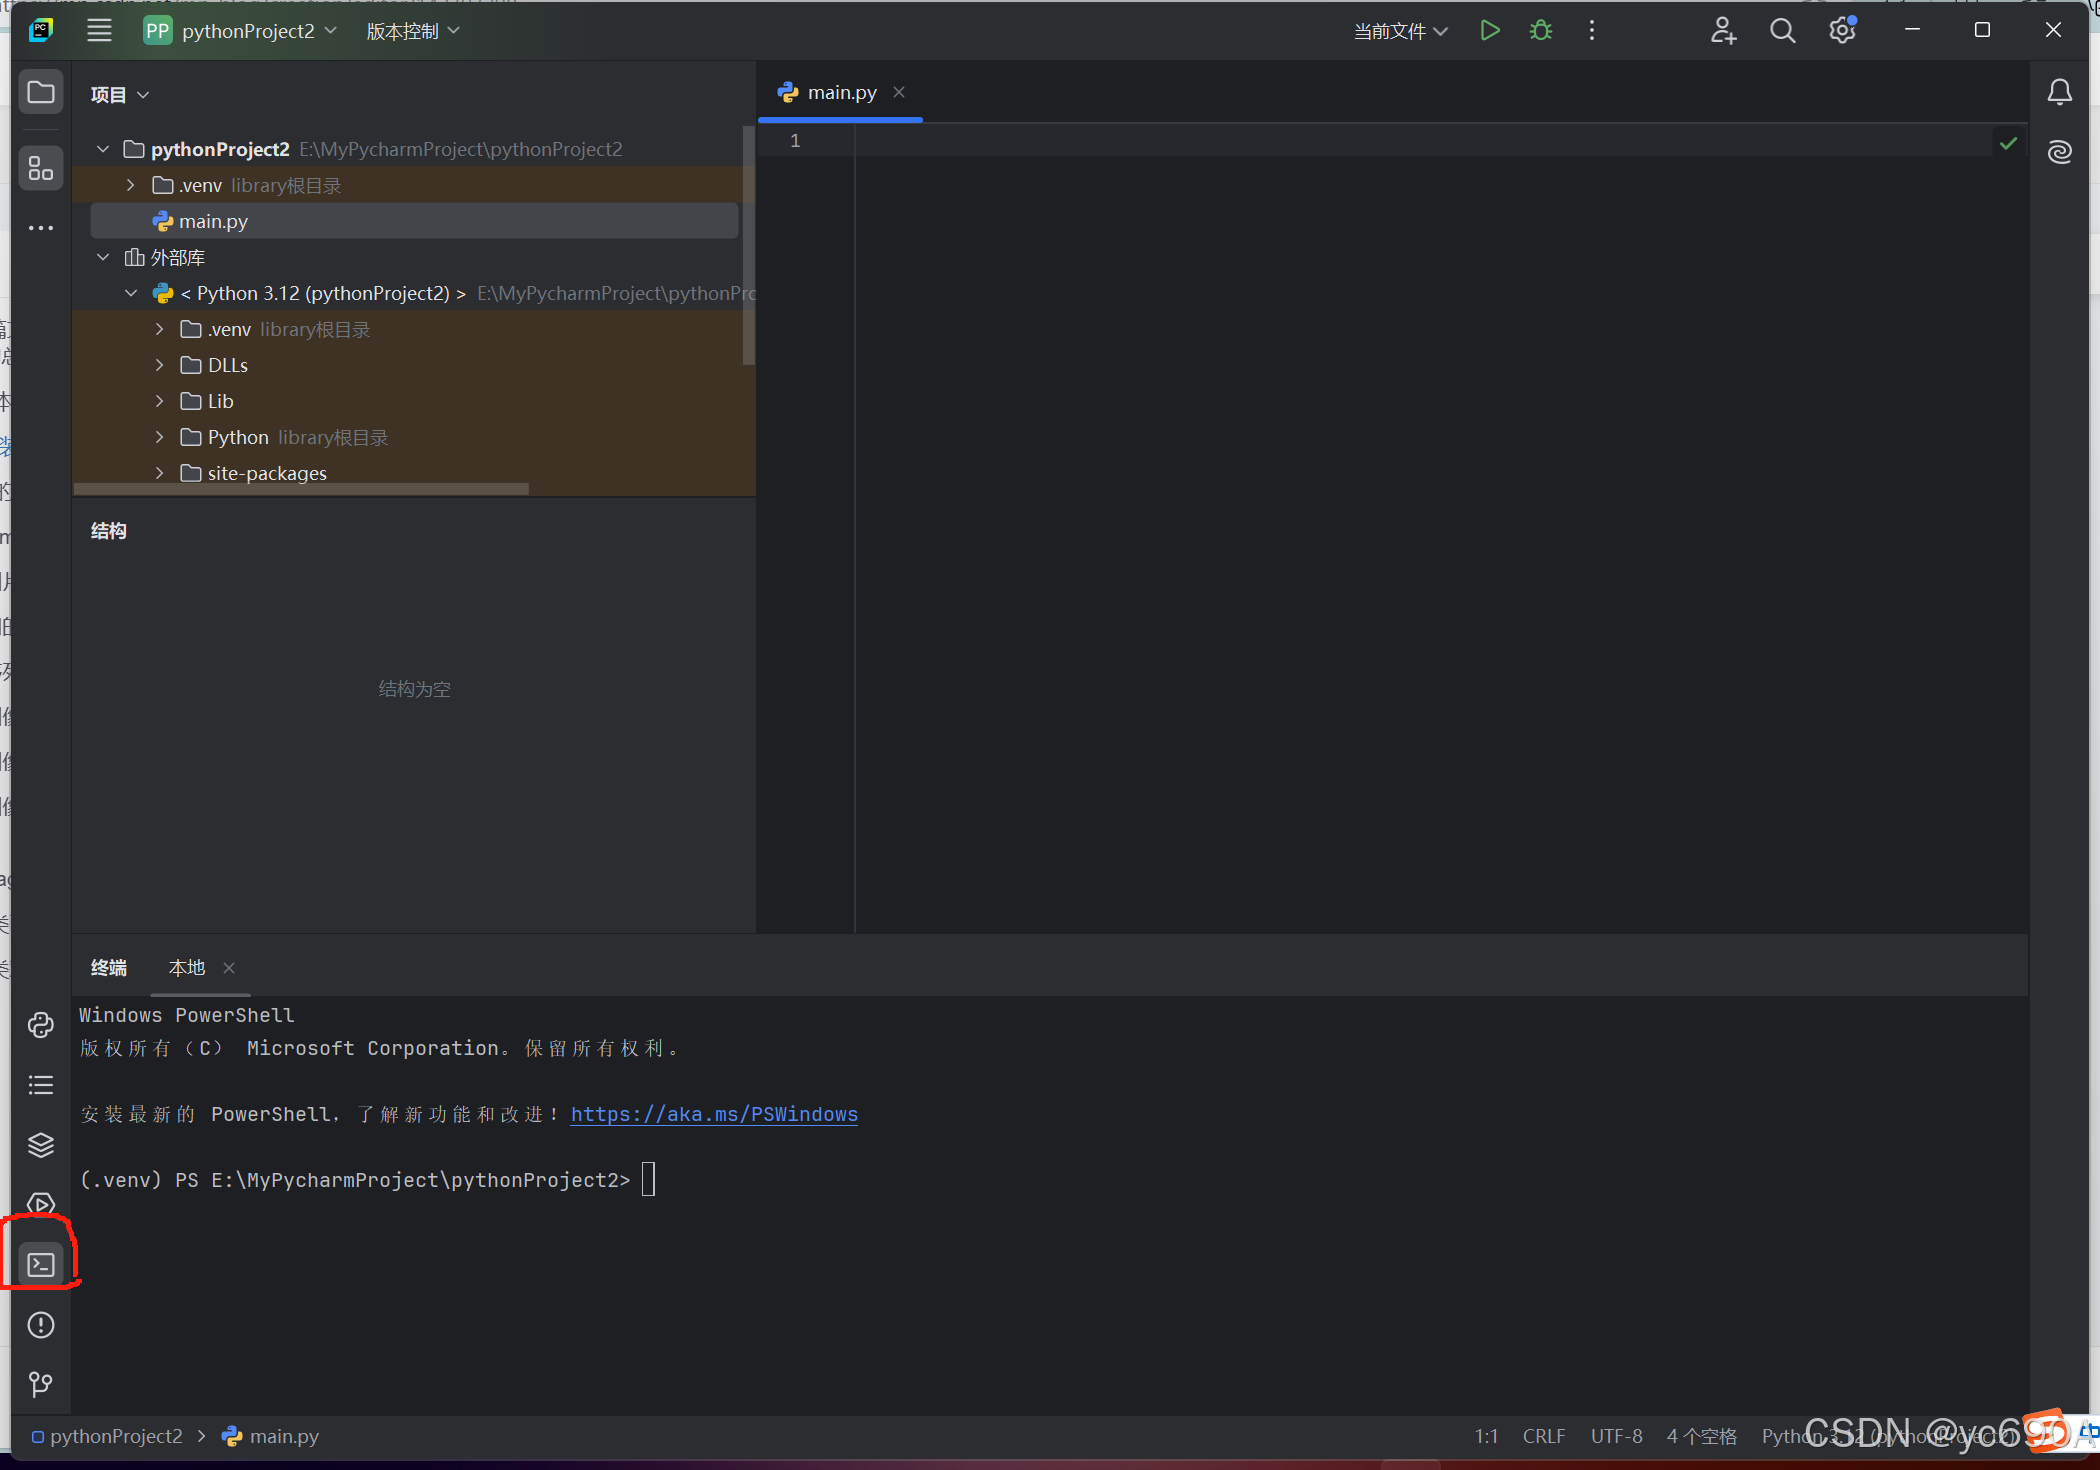Open Search Everywhere magnifier icon

(1782, 31)
